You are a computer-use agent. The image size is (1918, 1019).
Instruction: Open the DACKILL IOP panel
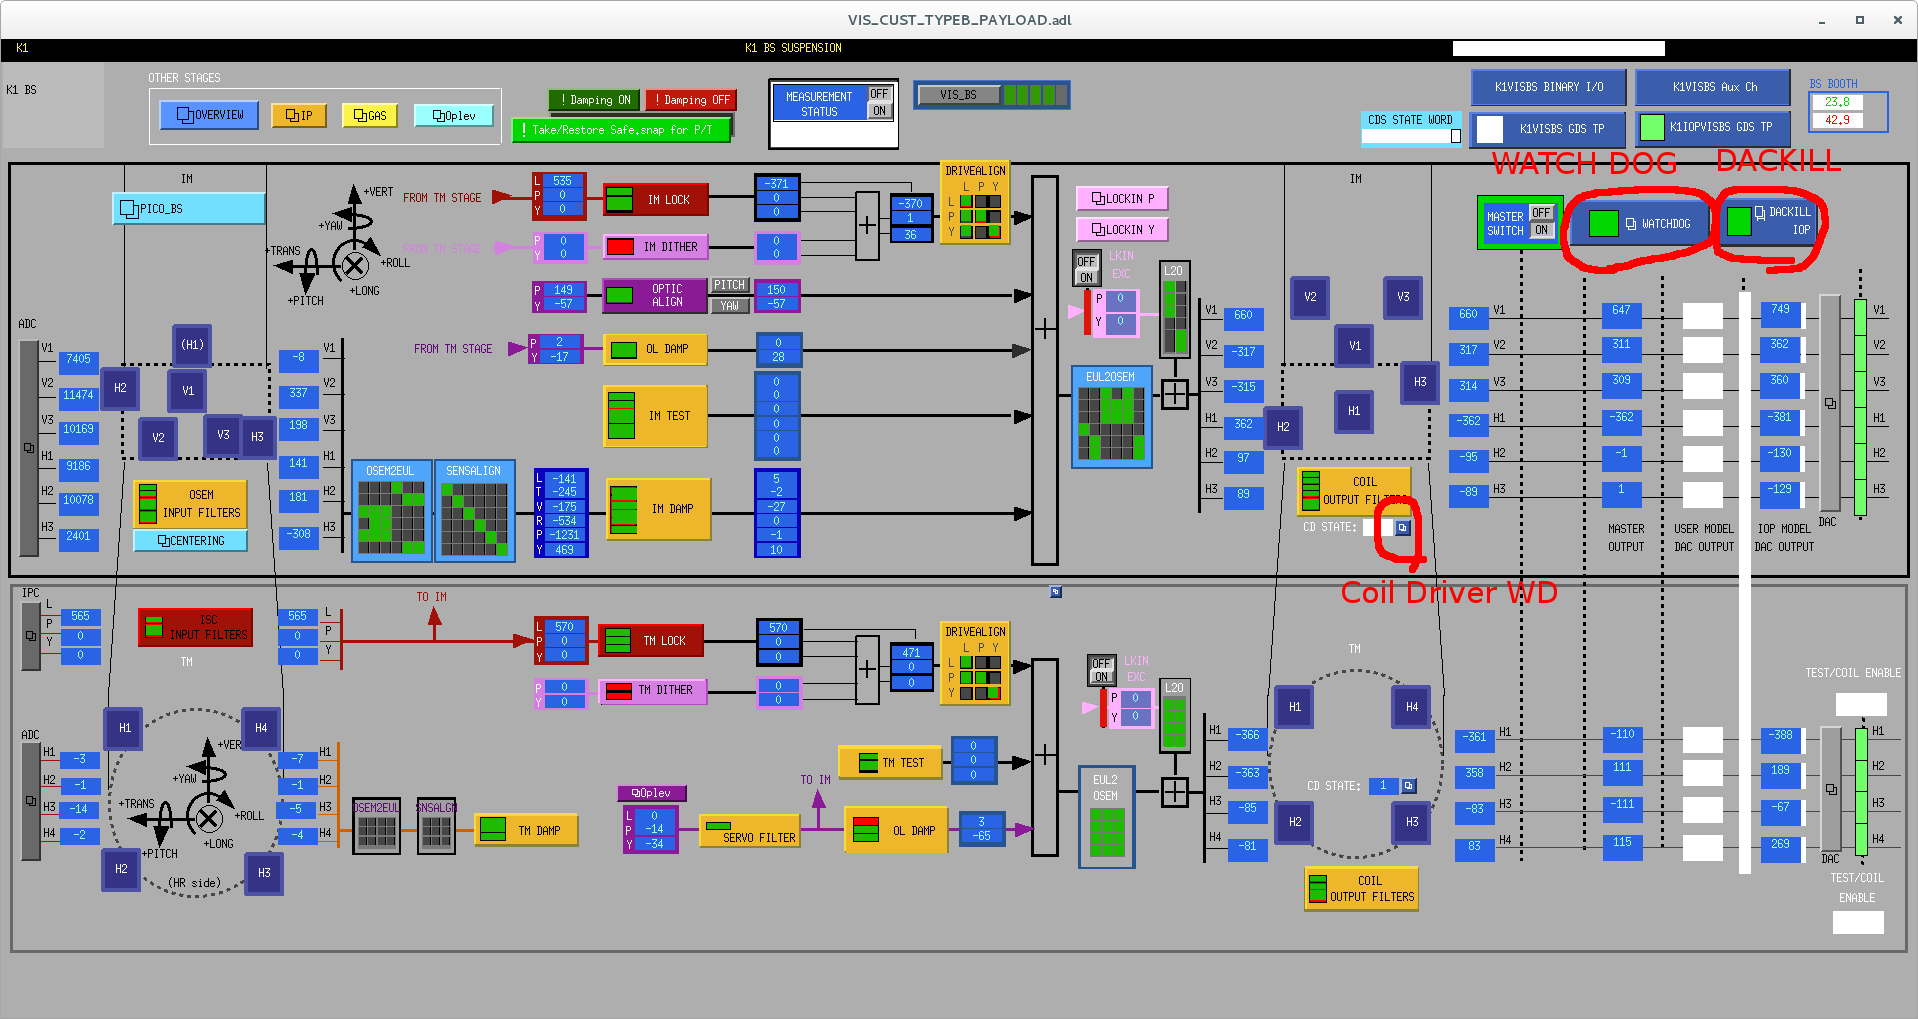tap(1768, 221)
